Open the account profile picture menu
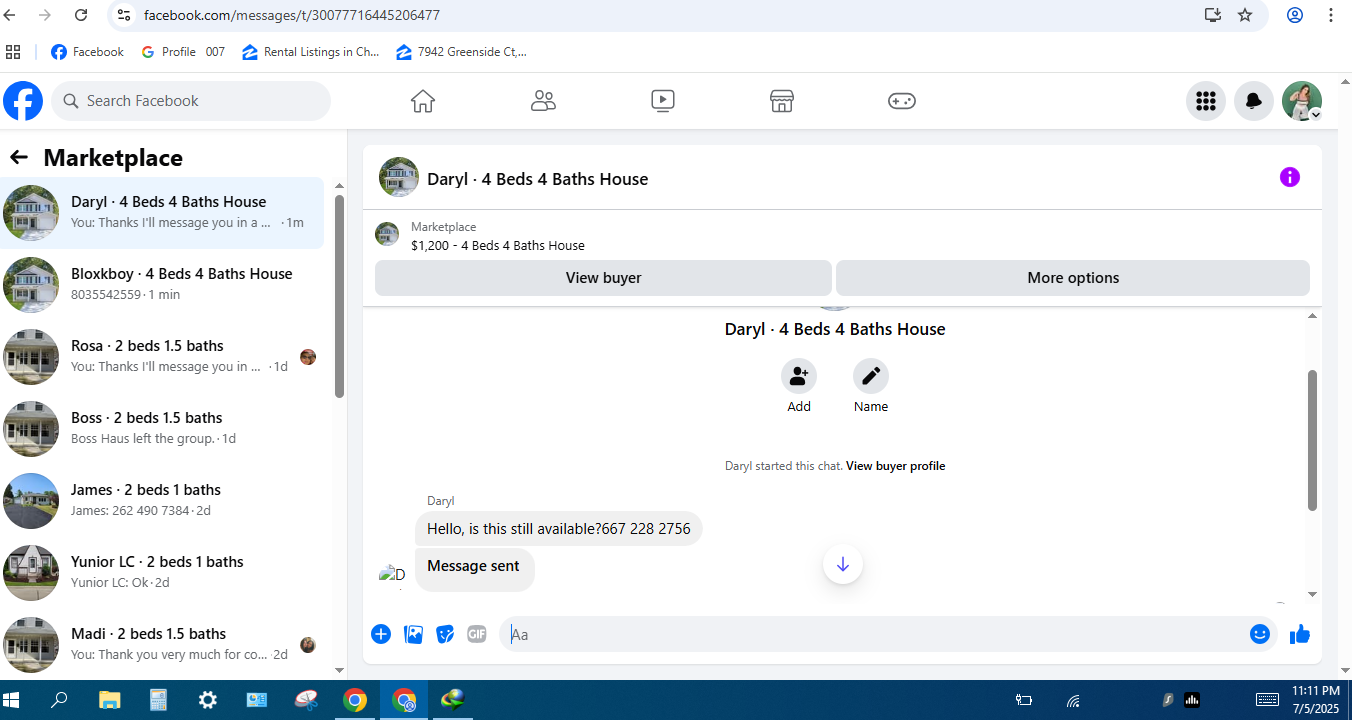 (x=1302, y=101)
